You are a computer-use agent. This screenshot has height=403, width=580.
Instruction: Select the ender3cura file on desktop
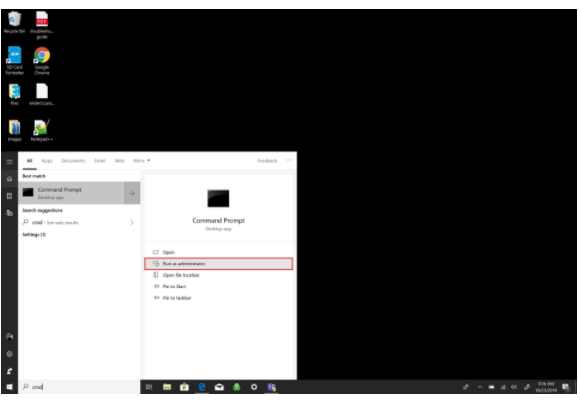[x=42, y=94]
